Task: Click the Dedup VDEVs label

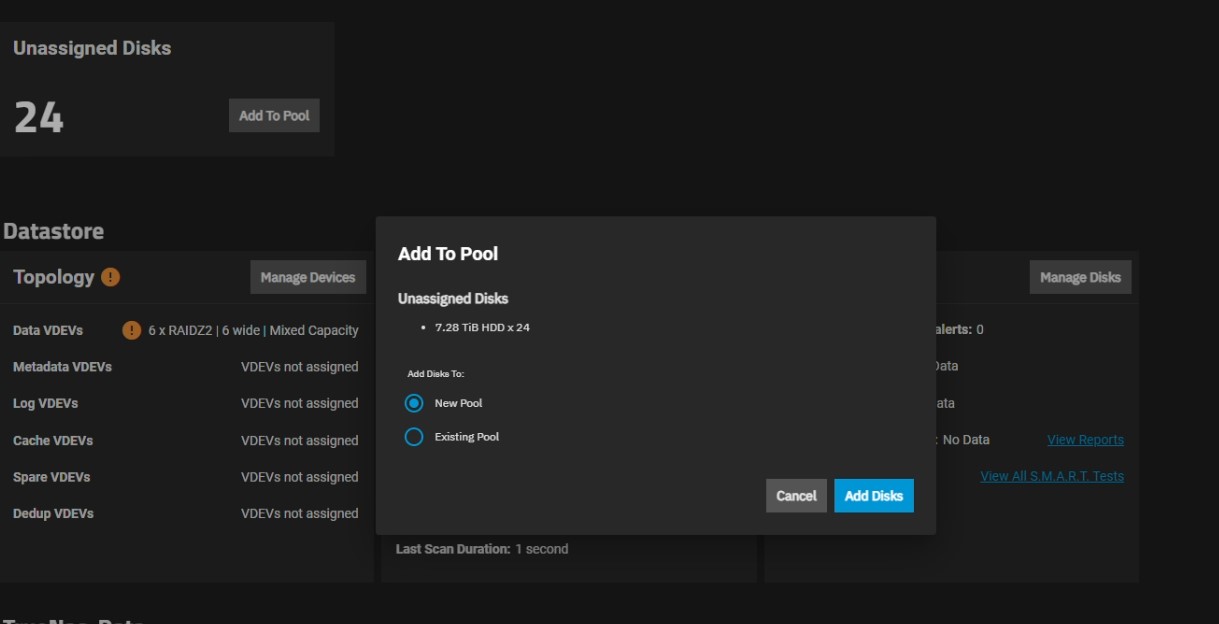Action: [x=53, y=513]
